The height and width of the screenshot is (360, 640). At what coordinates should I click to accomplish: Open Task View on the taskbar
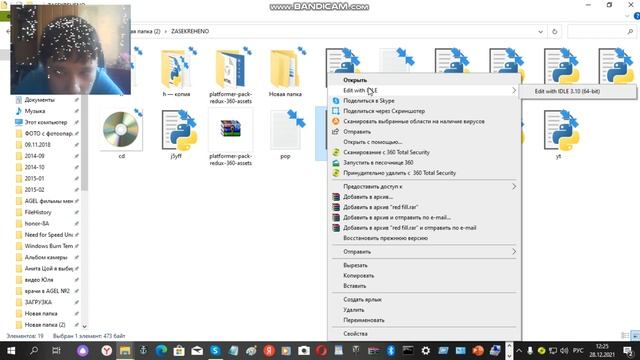(x=56, y=351)
